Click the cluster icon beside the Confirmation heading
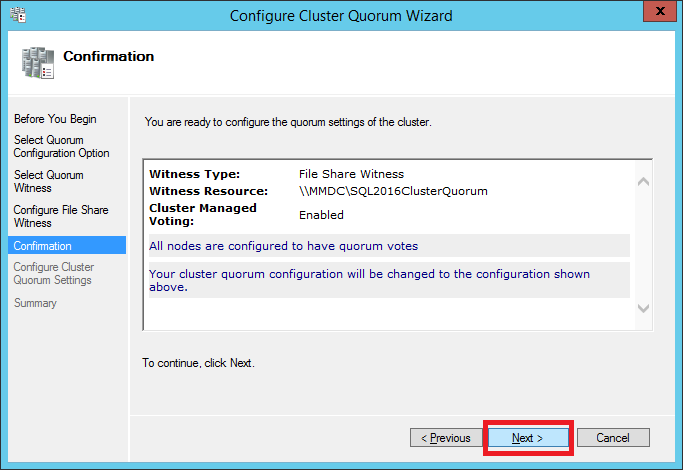 tap(37, 62)
